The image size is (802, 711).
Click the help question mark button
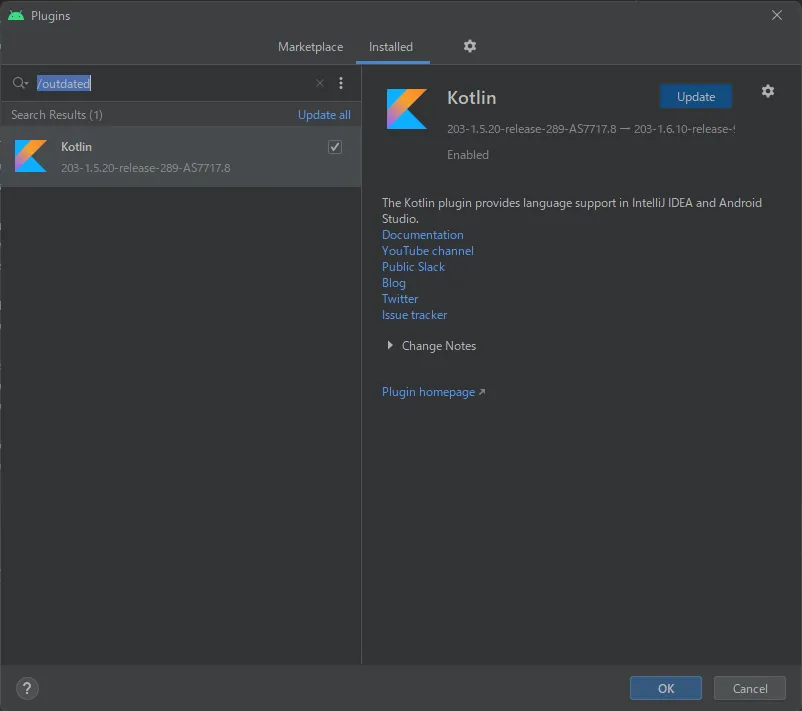(27, 688)
